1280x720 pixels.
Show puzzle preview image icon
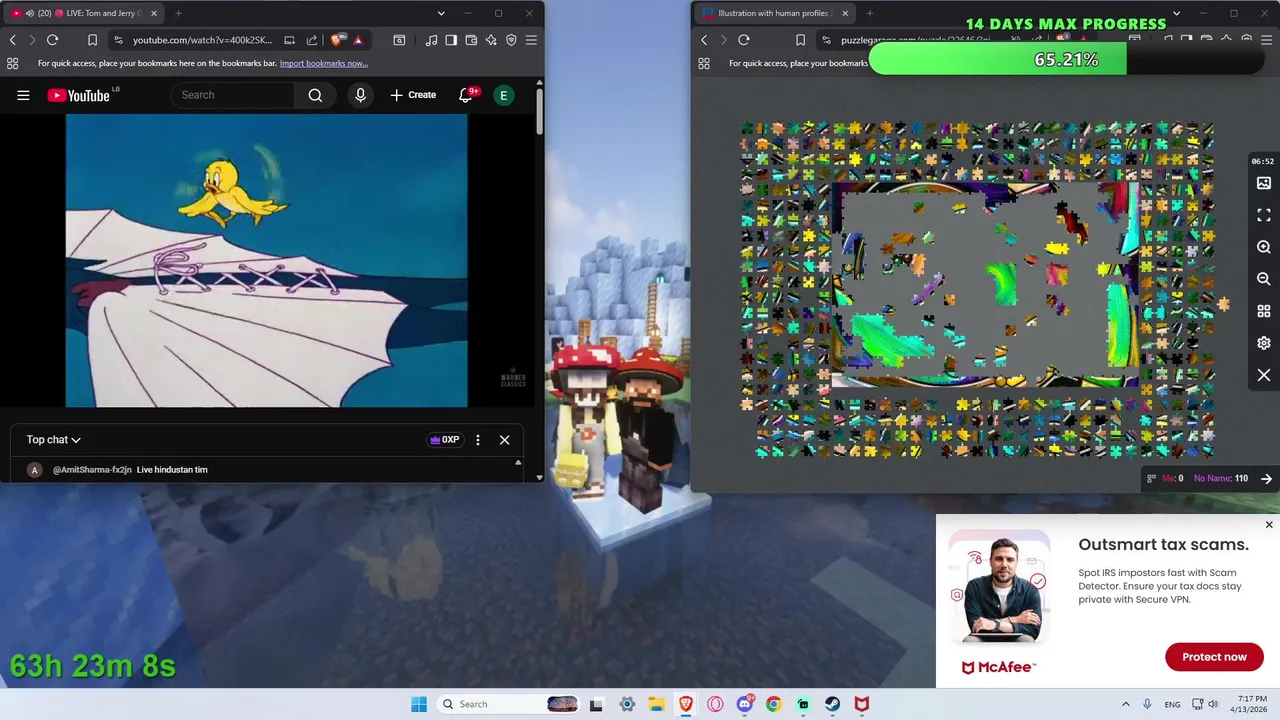point(1264,183)
